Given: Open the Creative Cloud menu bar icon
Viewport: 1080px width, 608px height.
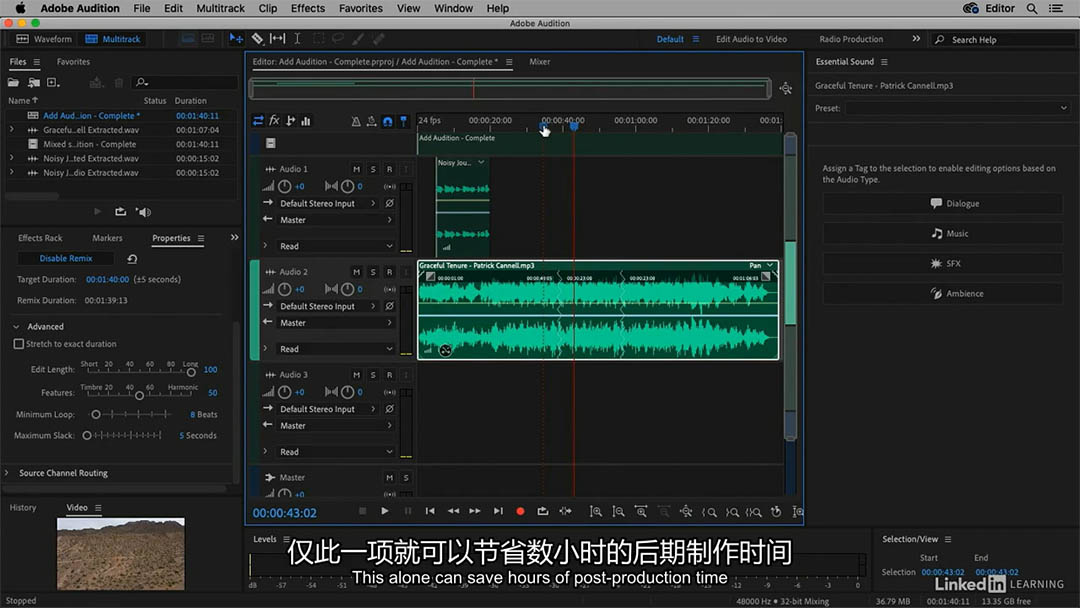Looking at the screenshot, I should tap(970, 8).
